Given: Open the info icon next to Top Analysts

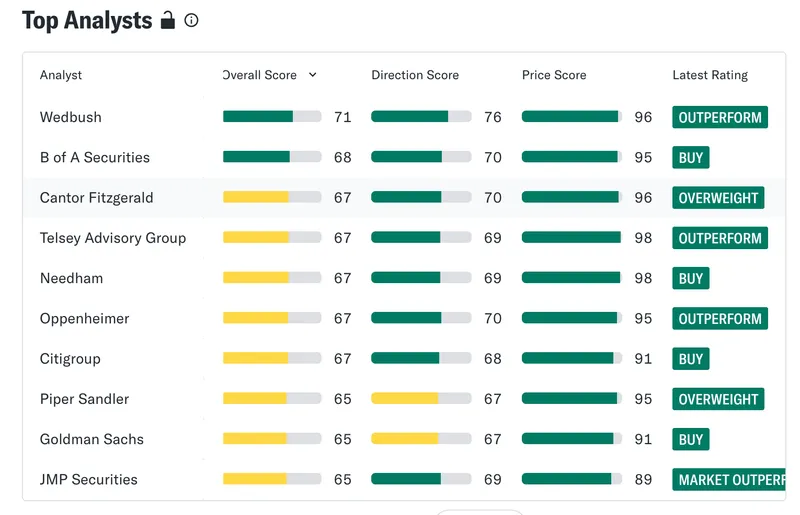Looking at the screenshot, I should tap(191, 20).
